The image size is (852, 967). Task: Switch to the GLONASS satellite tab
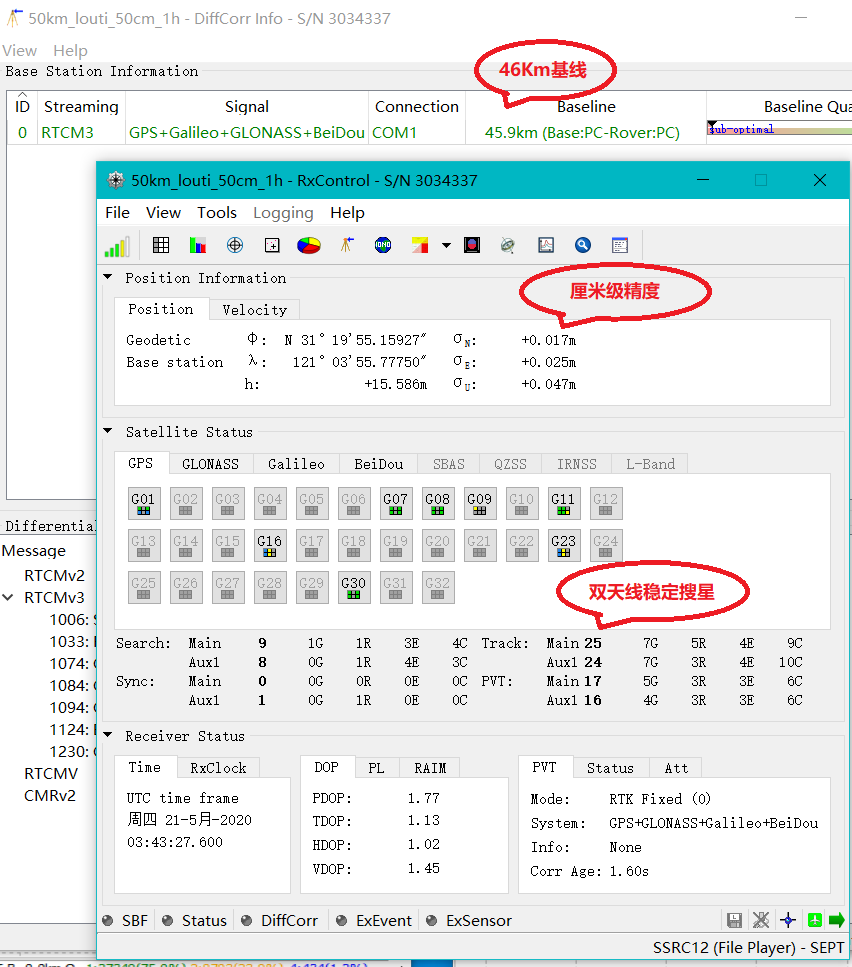click(210, 464)
